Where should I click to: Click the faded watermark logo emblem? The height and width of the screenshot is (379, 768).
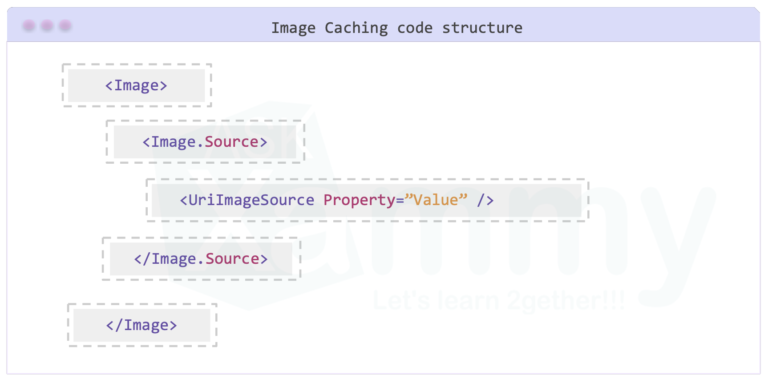pyautogui.click(x=255, y=206)
